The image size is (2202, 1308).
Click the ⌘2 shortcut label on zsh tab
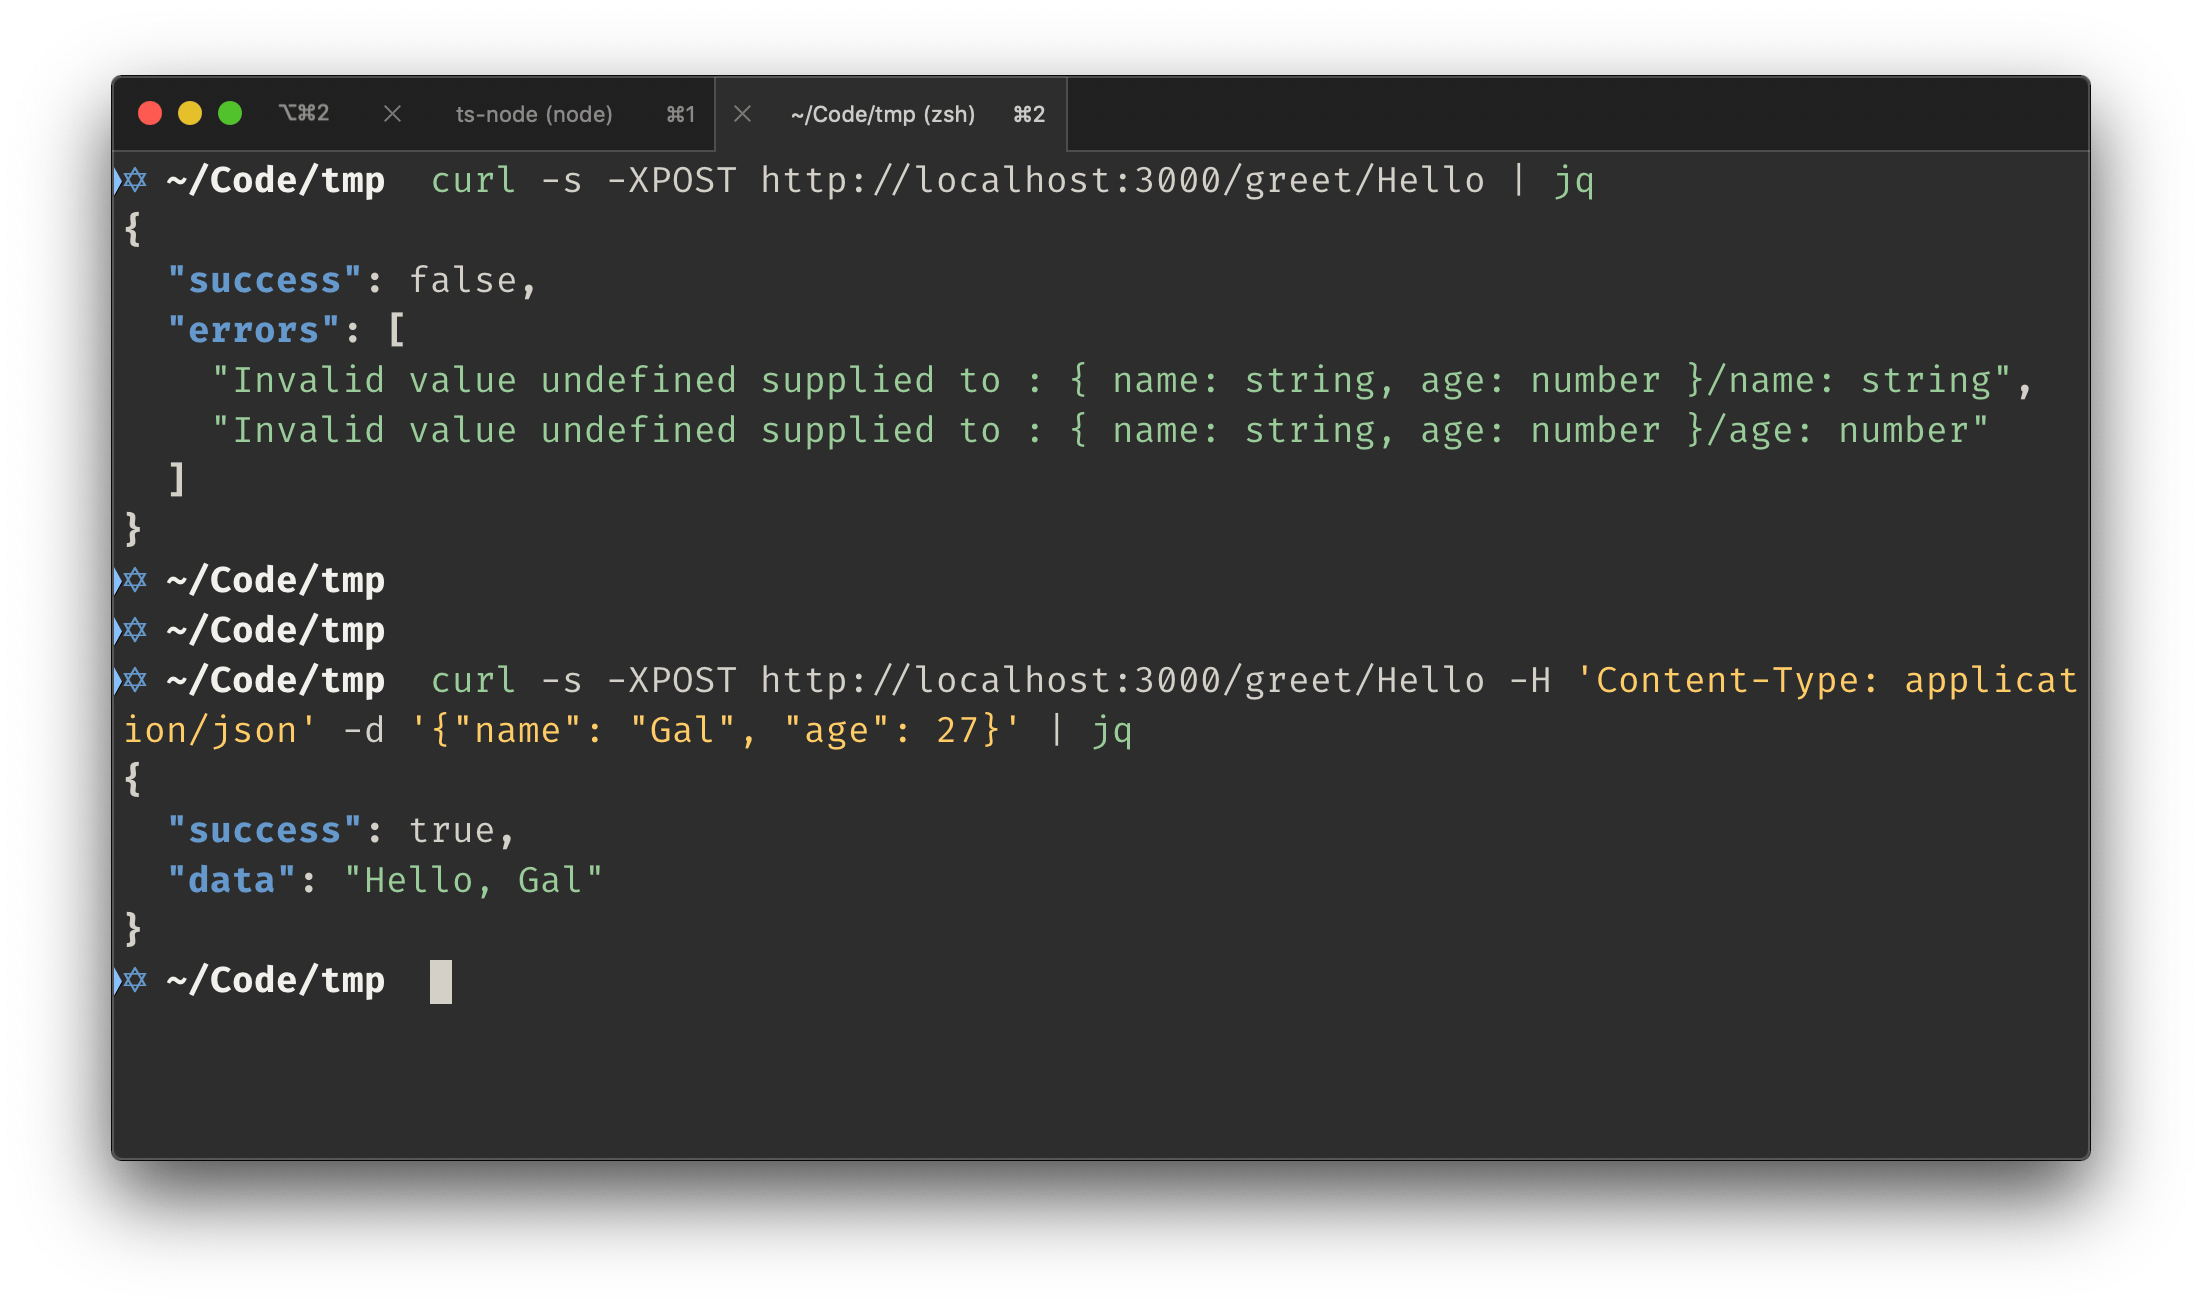[1029, 114]
